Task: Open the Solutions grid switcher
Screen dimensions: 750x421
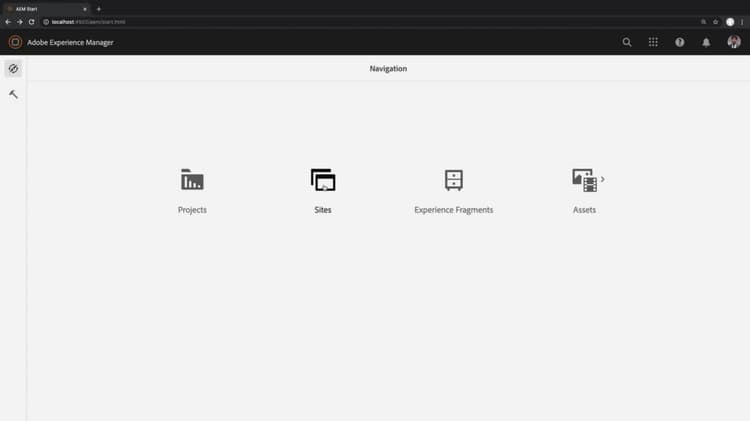Action: [653, 42]
